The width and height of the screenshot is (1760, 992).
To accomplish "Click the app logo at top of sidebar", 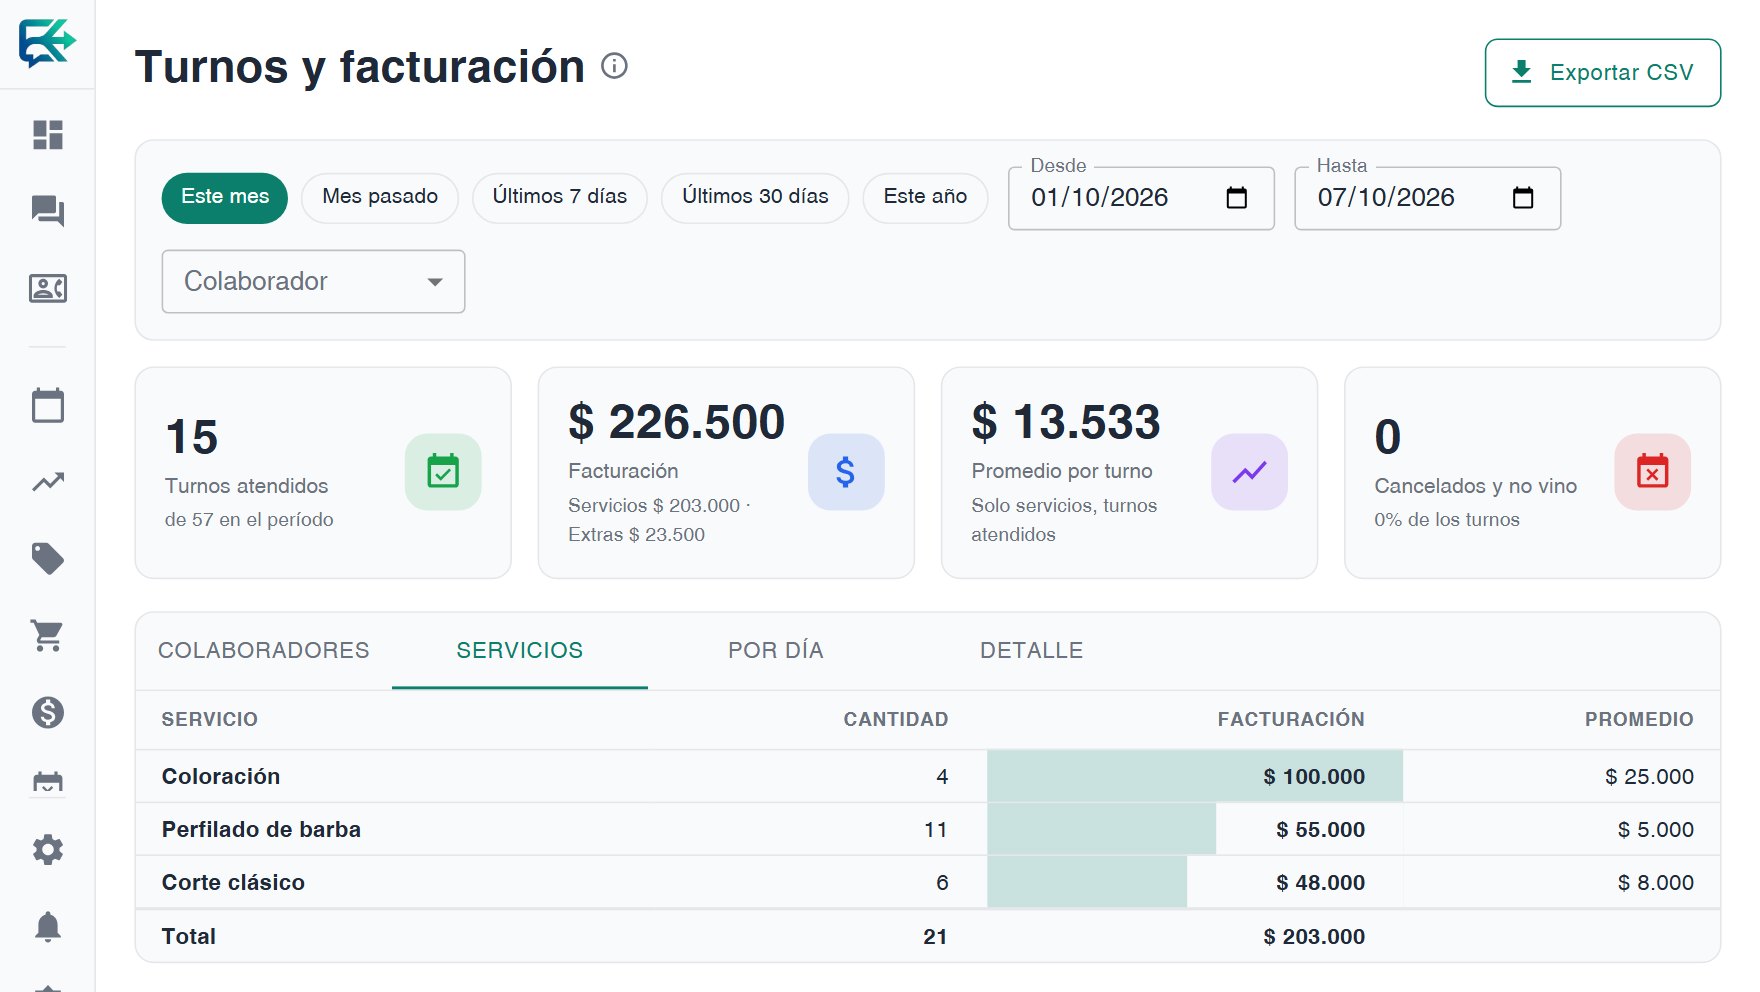I will 47,43.
